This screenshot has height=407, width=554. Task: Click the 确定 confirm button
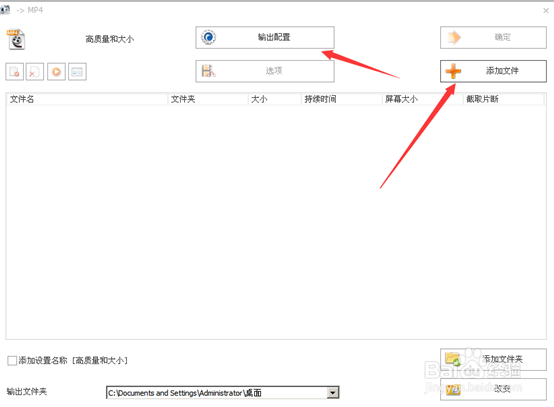click(x=493, y=37)
